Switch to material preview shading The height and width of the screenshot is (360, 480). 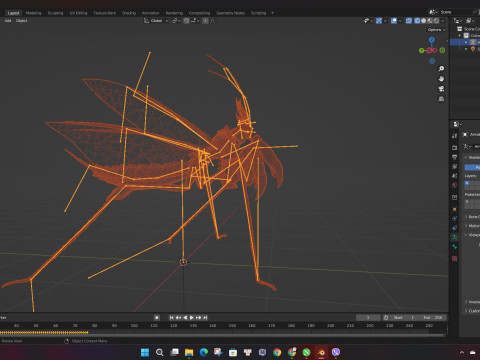pyautogui.click(x=430, y=21)
